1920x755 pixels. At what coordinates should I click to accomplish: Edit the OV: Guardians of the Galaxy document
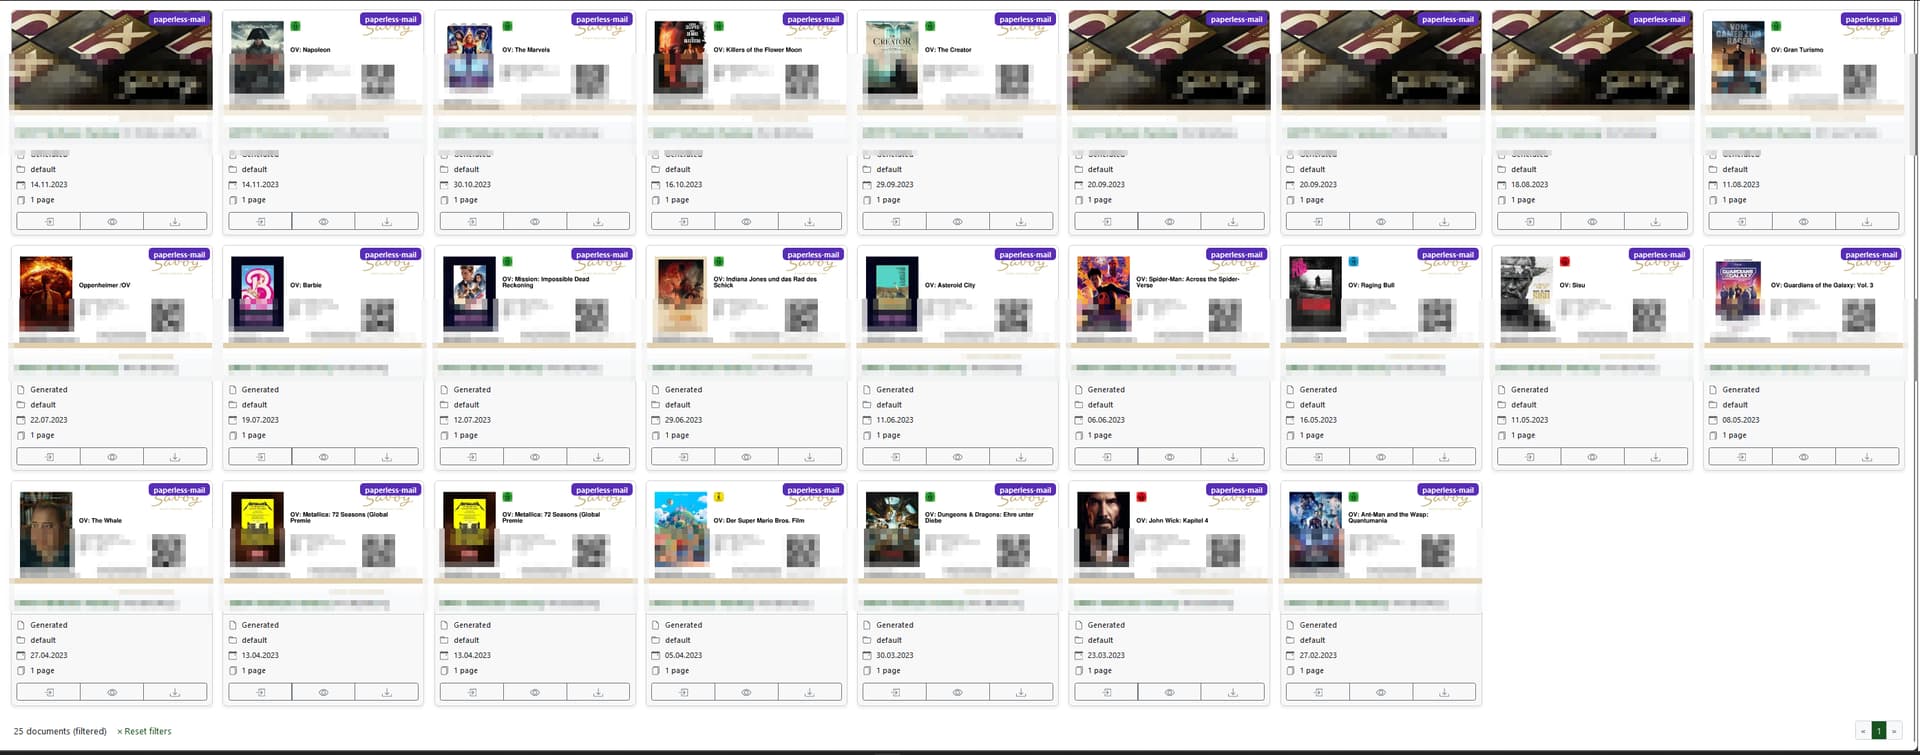pos(1741,457)
